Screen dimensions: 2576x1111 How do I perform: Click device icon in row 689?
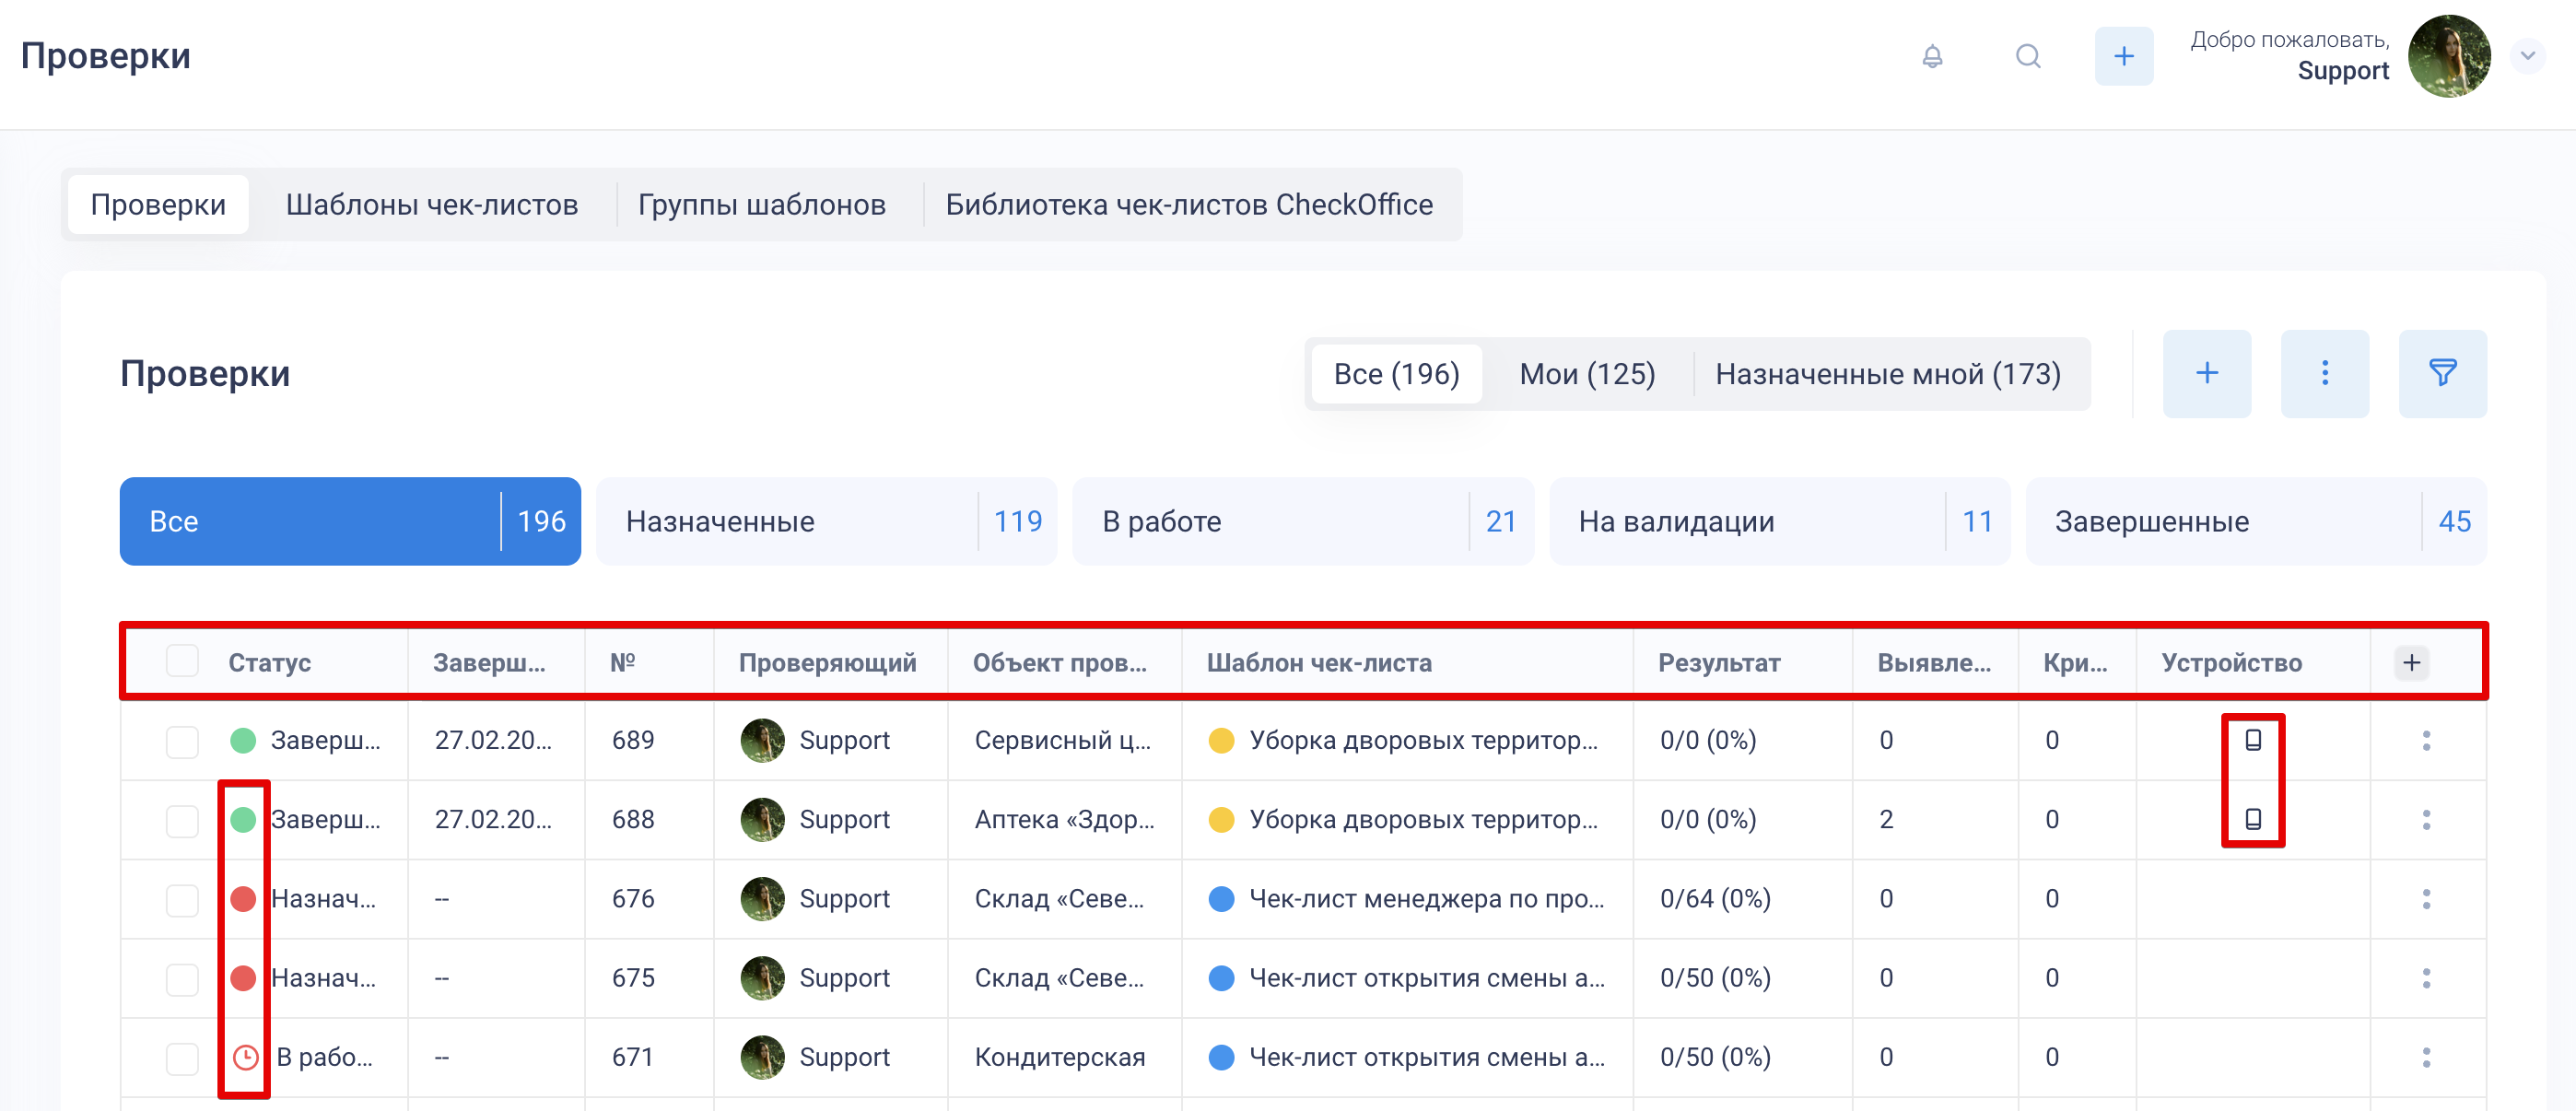point(2252,740)
